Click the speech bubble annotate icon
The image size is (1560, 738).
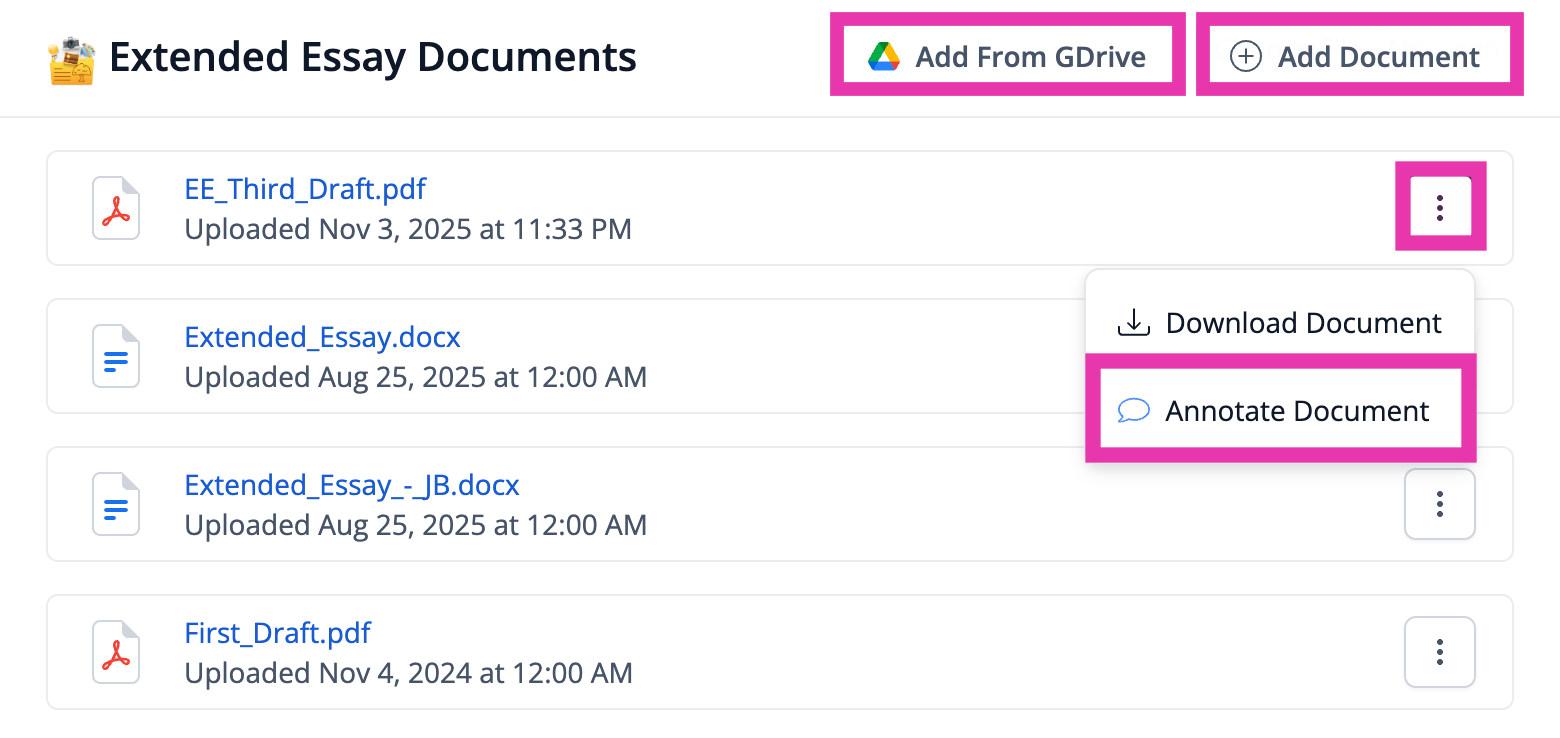[x=1133, y=411]
